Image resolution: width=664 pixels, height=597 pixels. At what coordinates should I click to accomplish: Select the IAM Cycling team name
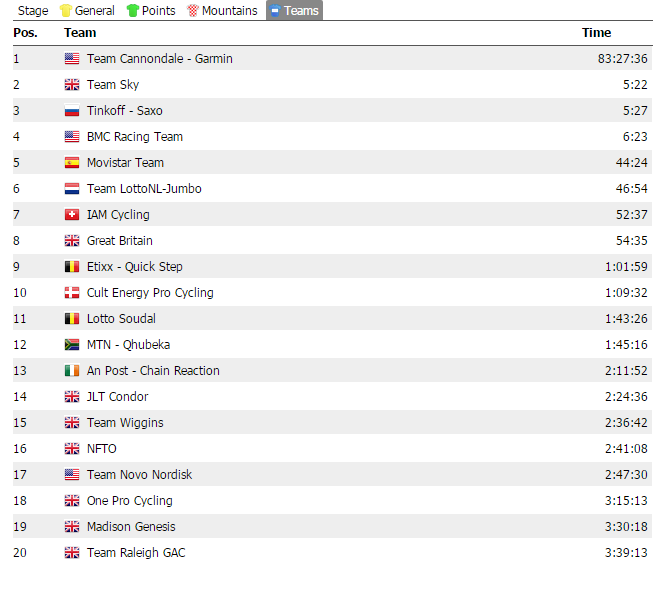(118, 215)
